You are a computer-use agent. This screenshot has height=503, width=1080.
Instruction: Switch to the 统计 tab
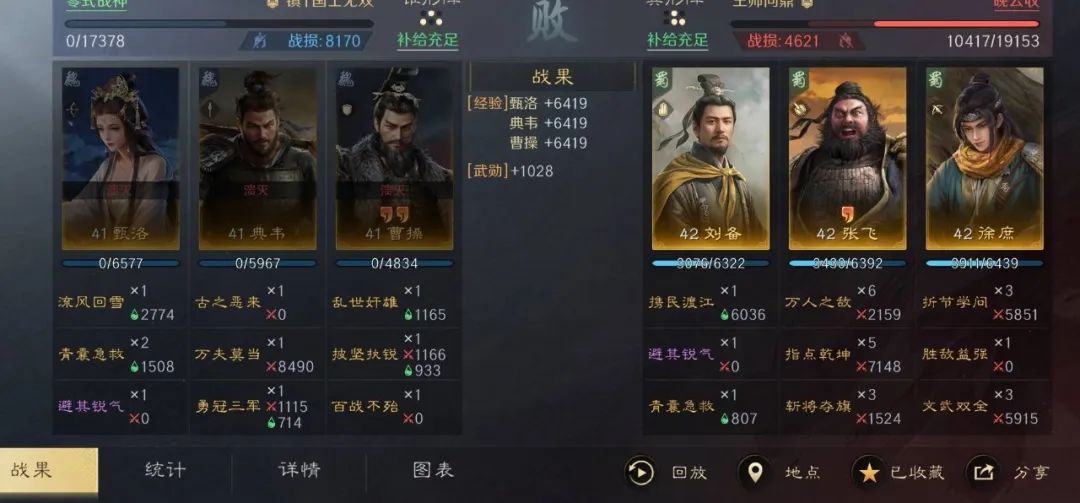(x=165, y=471)
